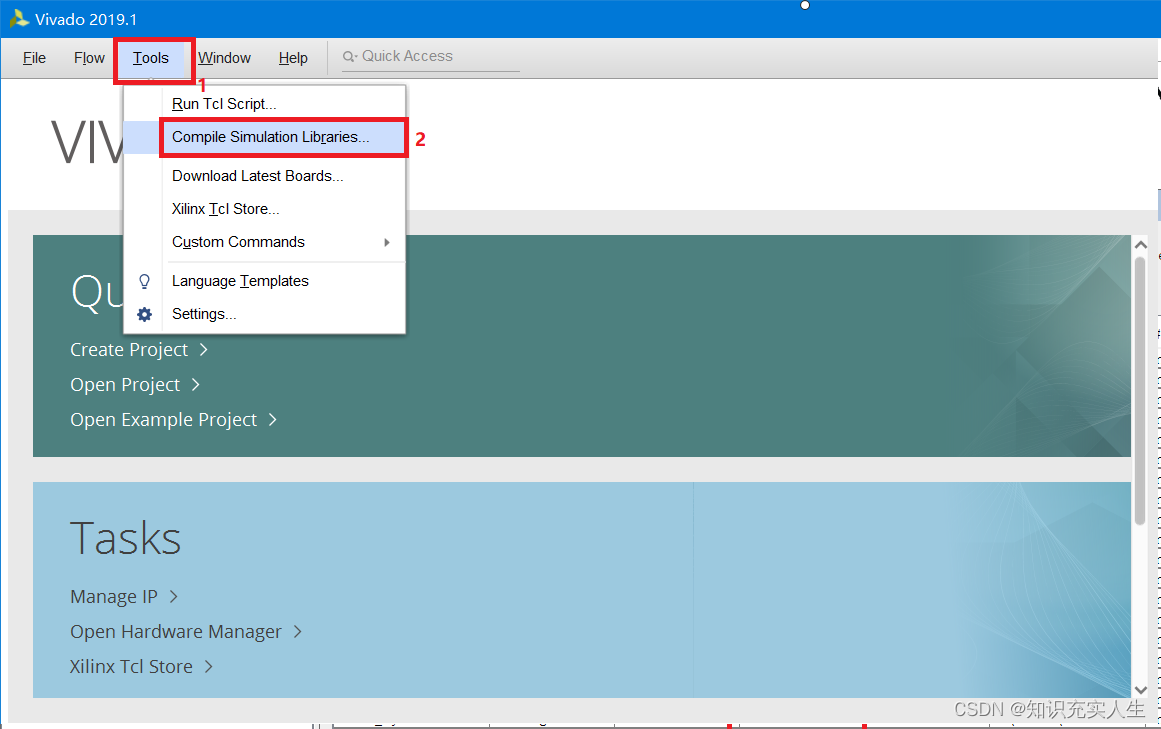1161x729 pixels.
Task: Open the File menu
Action: (x=34, y=58)
